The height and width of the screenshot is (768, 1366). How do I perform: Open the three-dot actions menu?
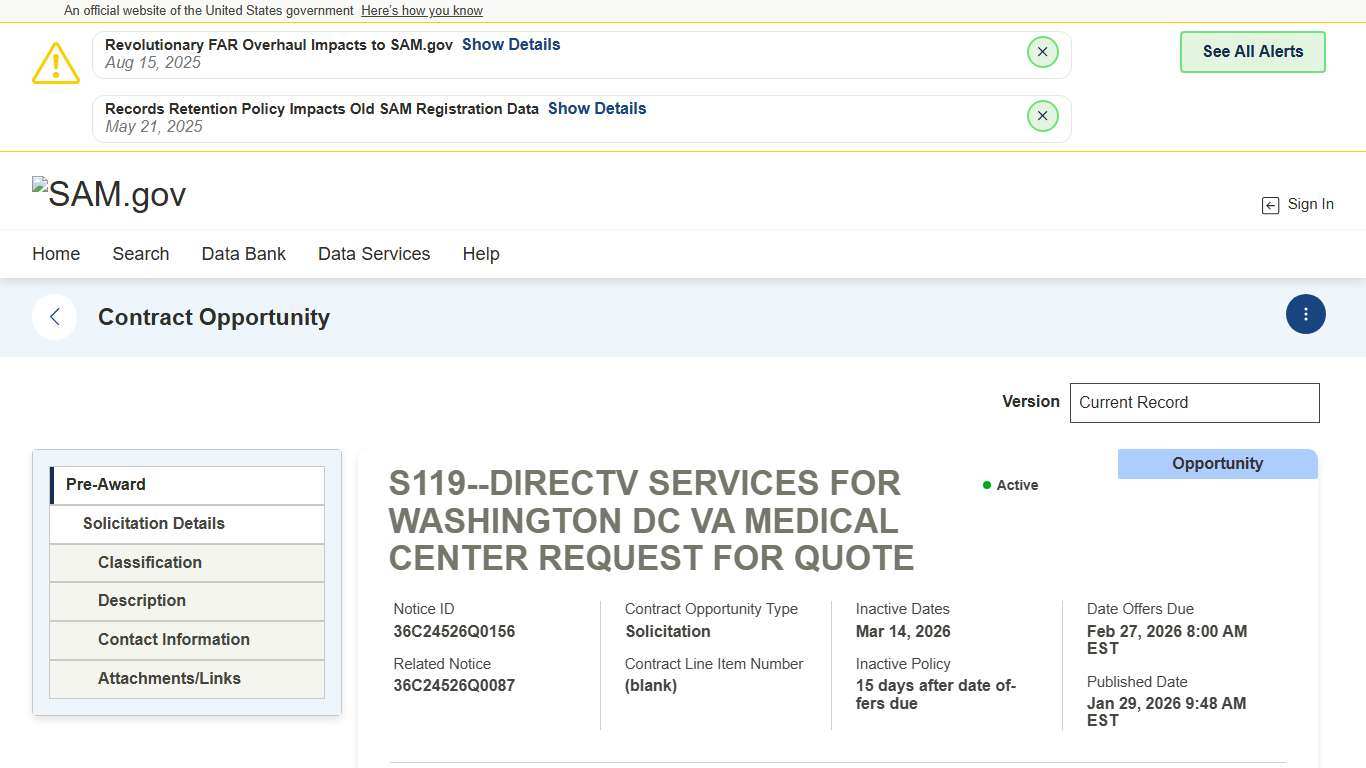coord(1305,314)
